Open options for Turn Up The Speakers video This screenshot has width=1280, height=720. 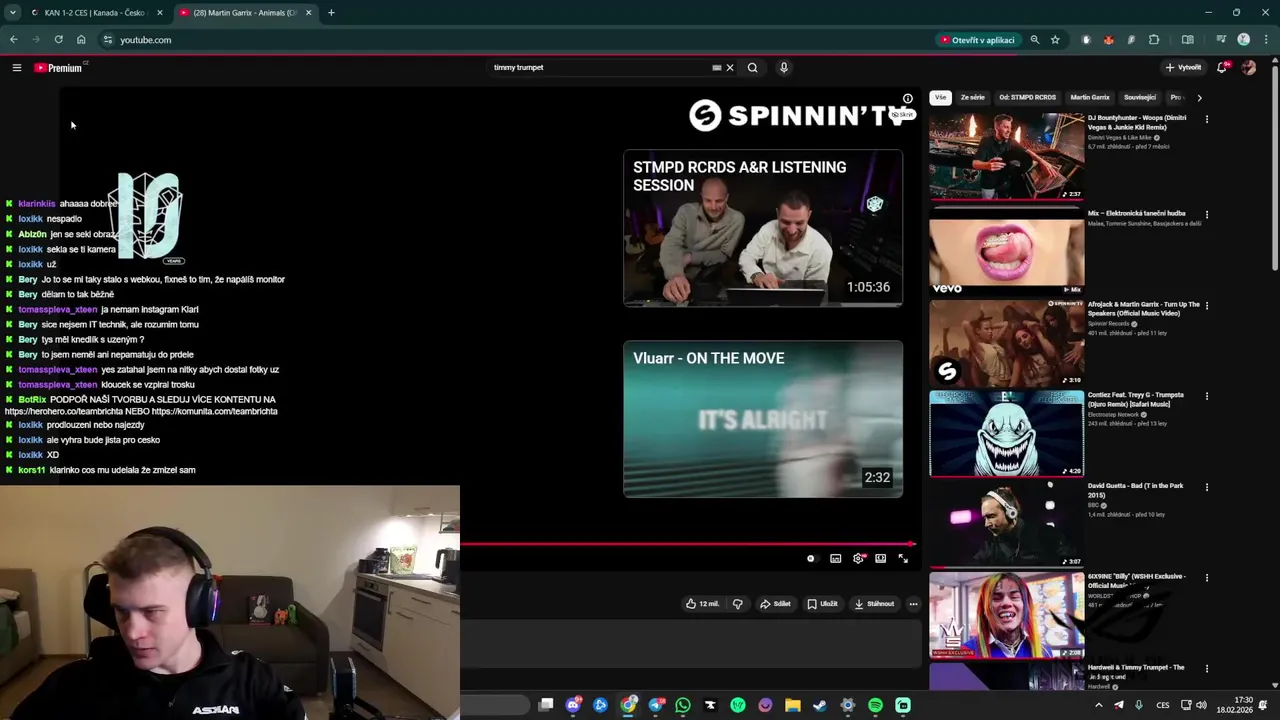[x=1207, y=305]
